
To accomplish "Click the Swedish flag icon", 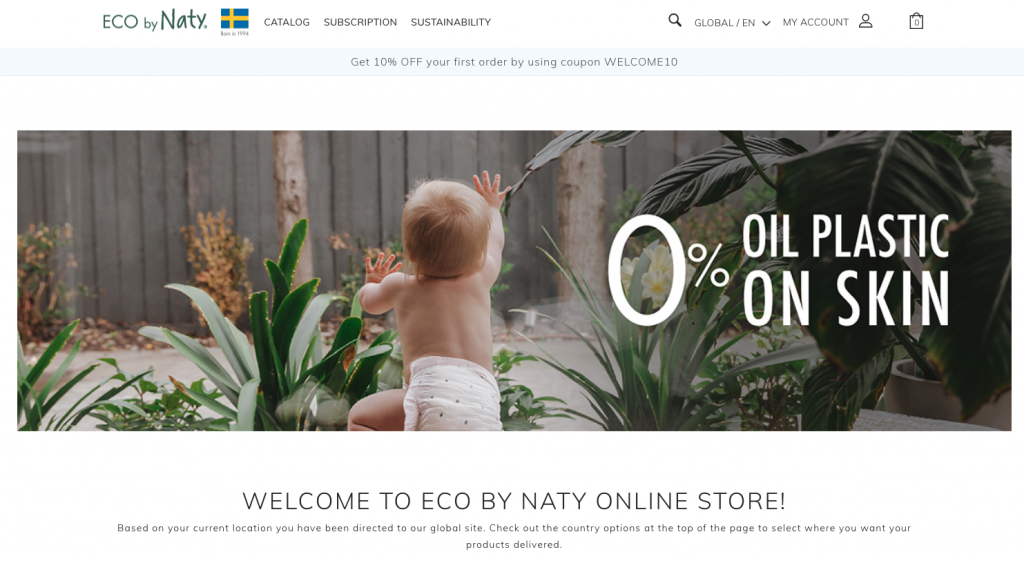I will point(234,19).
